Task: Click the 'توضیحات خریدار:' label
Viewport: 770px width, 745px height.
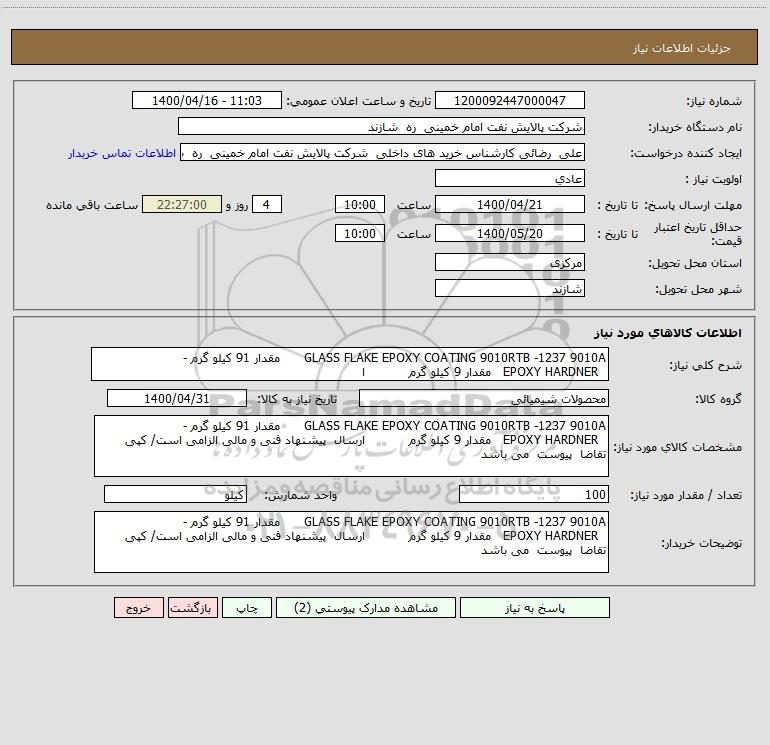Action: coord(701,543)
